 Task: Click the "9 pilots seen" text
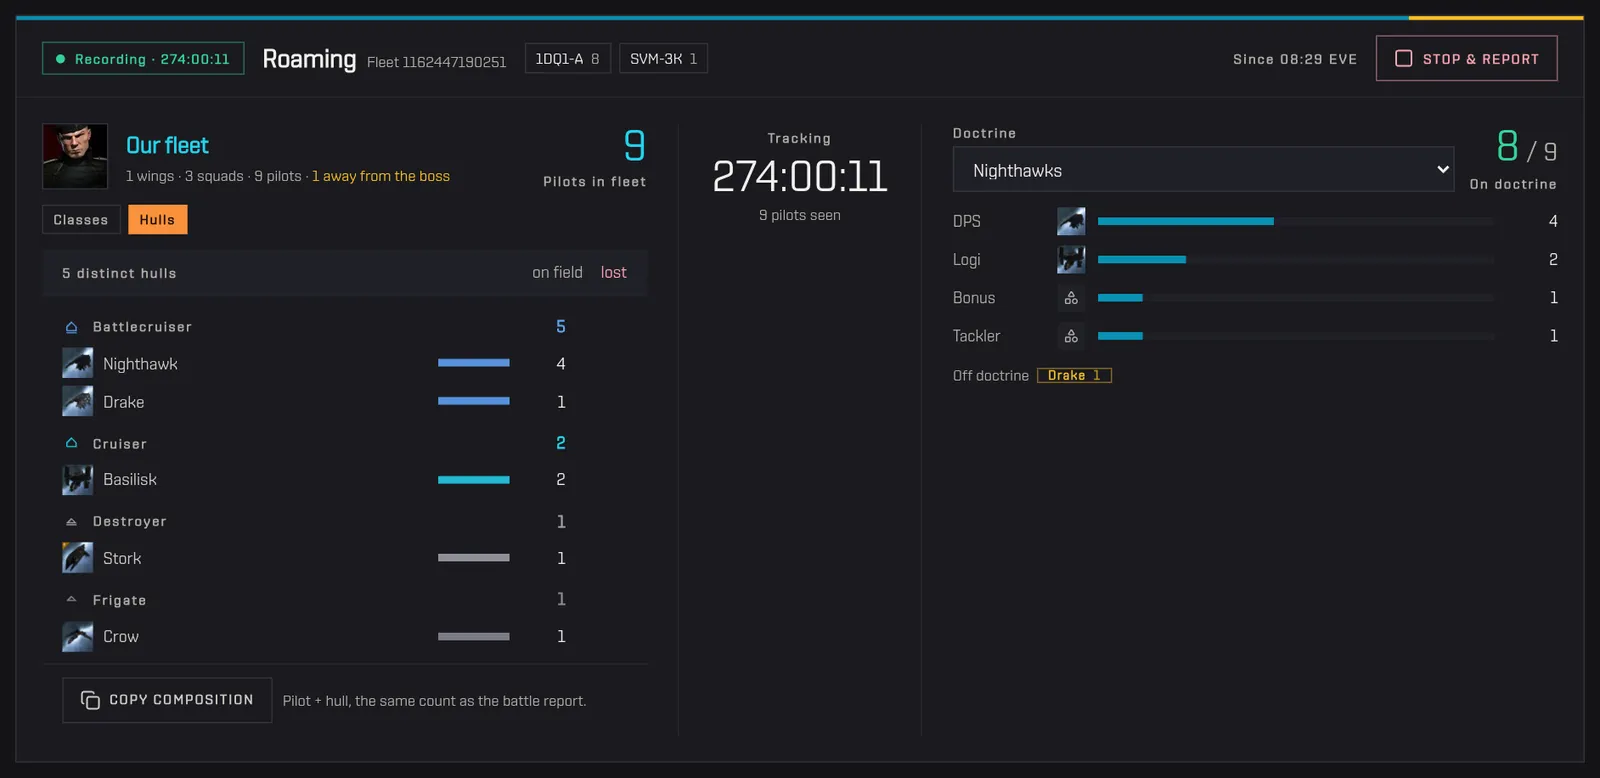[x=799, y=215]
